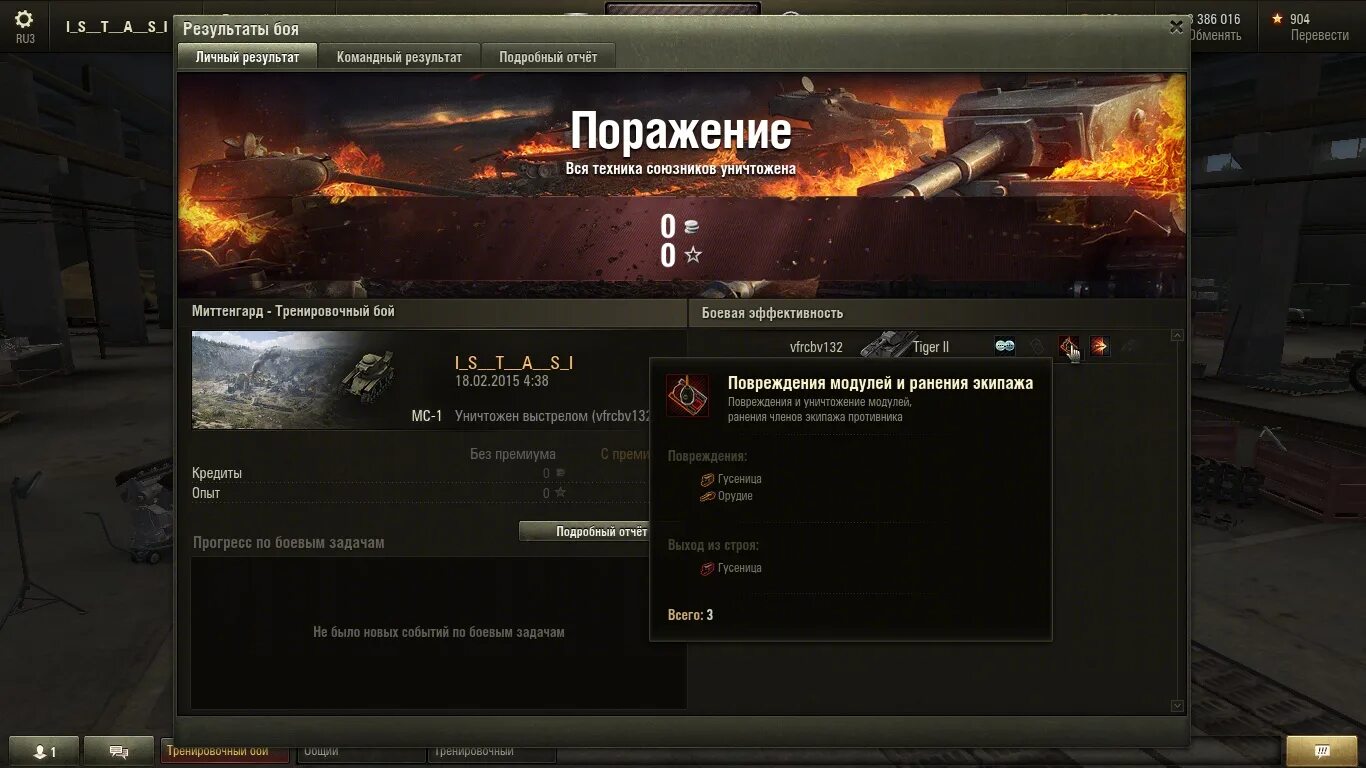Open settings gear icon above RU3
1366x768 pixels.
tap(24, 19)
